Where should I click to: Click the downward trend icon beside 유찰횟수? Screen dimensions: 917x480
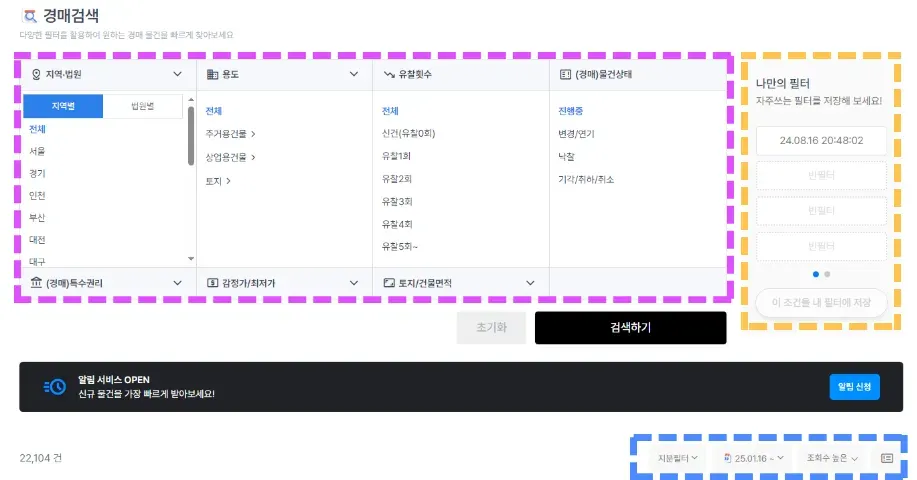(389, 74)
